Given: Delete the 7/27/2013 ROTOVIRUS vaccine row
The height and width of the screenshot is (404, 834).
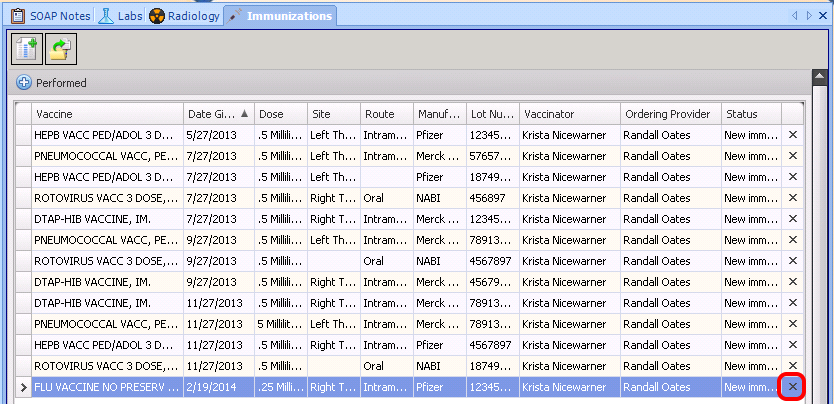Looking at the screenshot, I should click(x=793, y=198).
